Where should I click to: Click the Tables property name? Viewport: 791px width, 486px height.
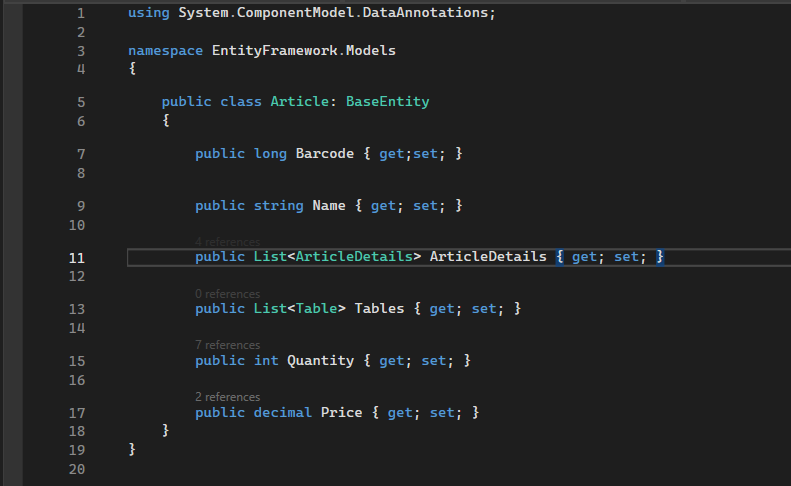click(379, 308)
